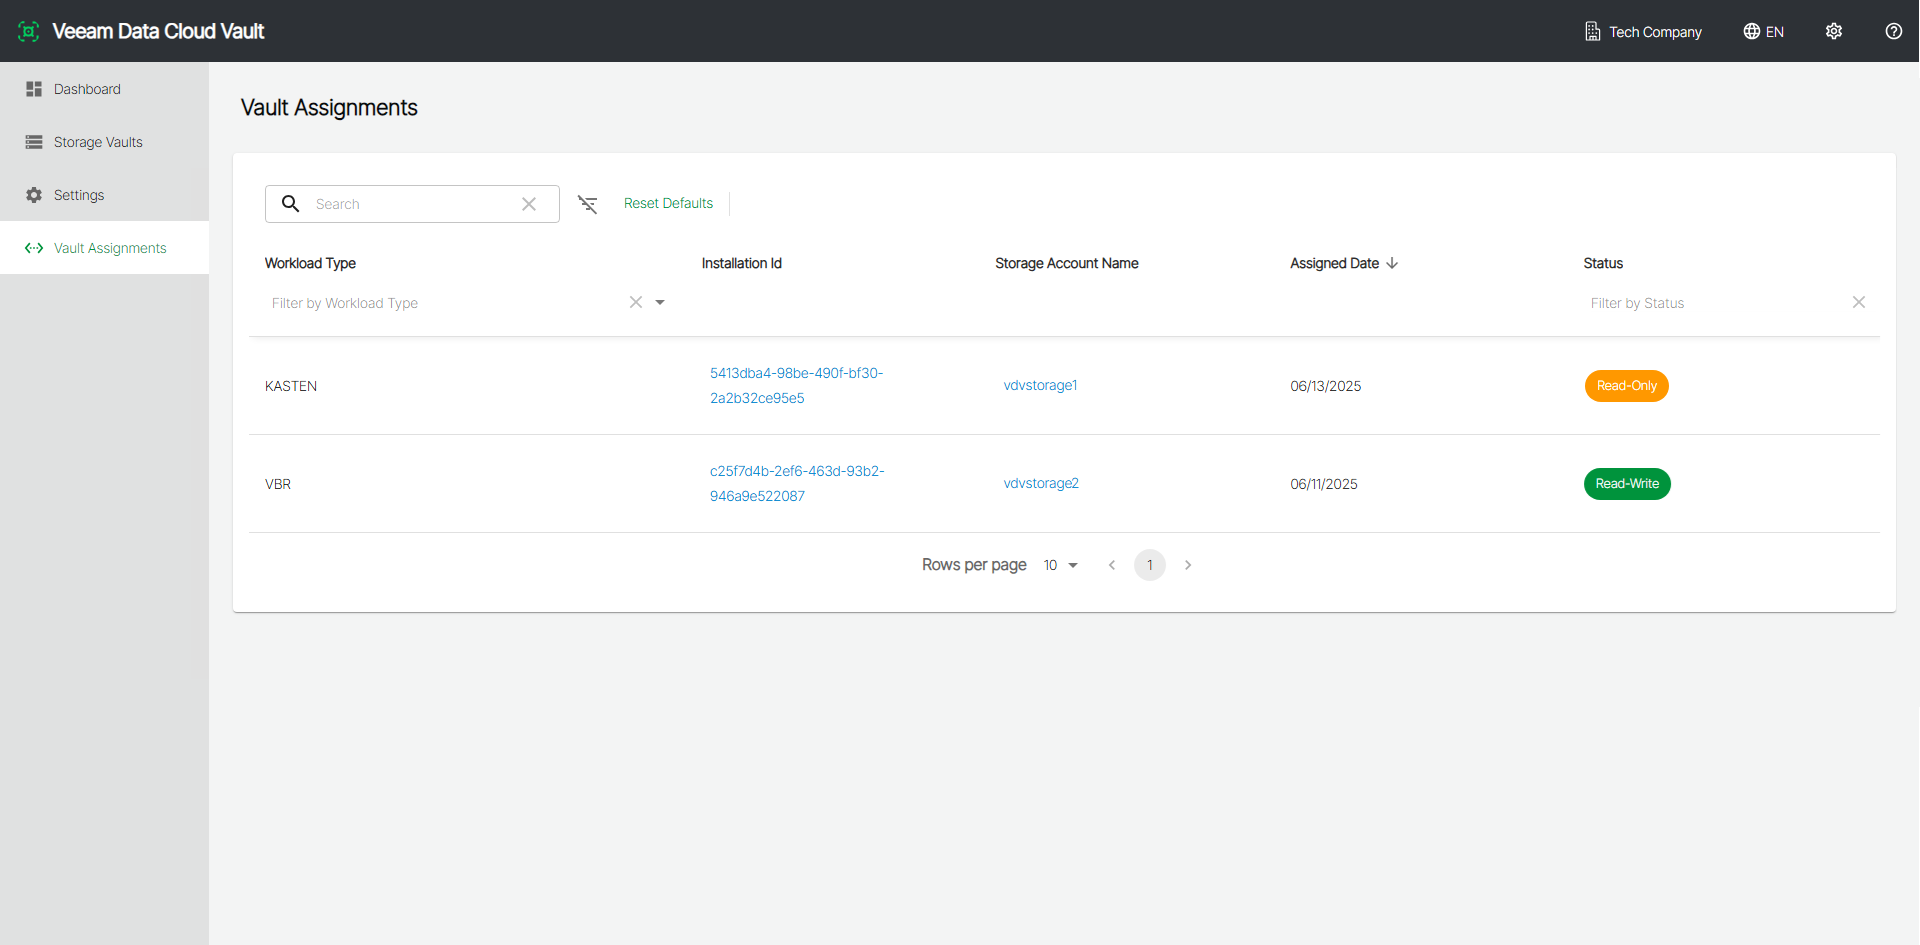Open the language globe icon
Screen dimensions: 1920x945
(1751, 31)
